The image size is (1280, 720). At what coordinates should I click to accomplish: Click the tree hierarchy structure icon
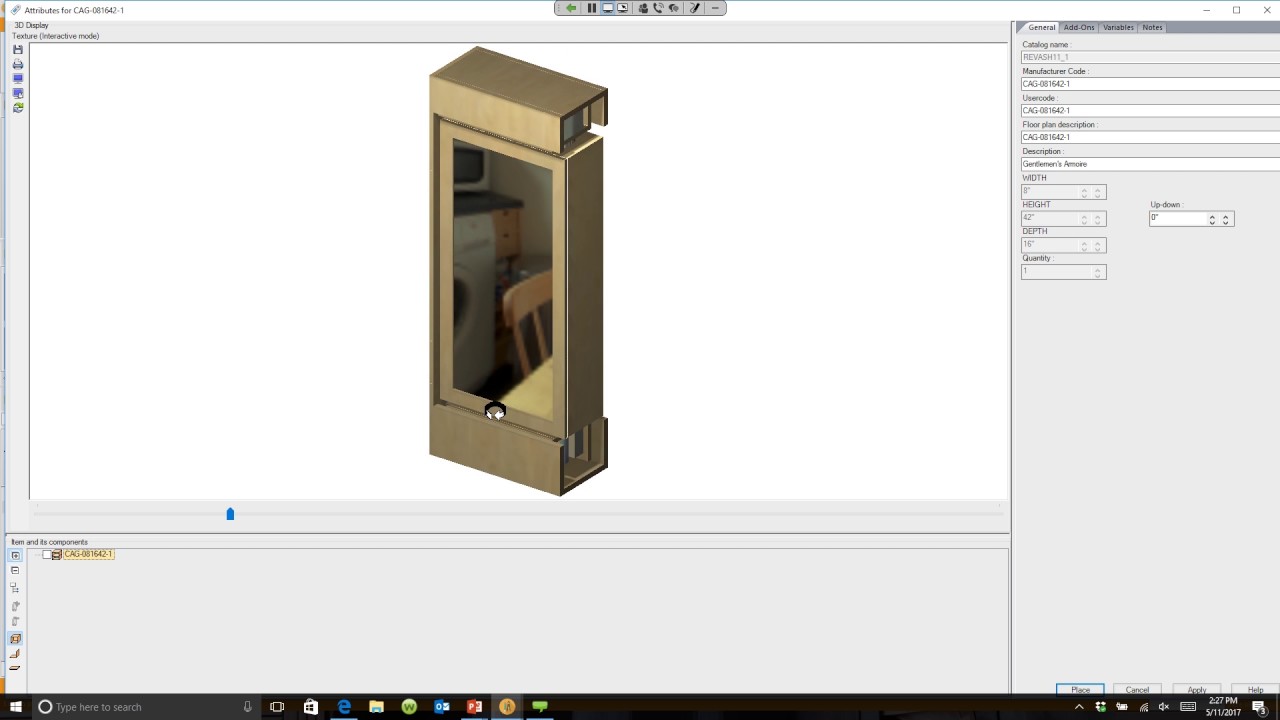(x=15, y=588)
